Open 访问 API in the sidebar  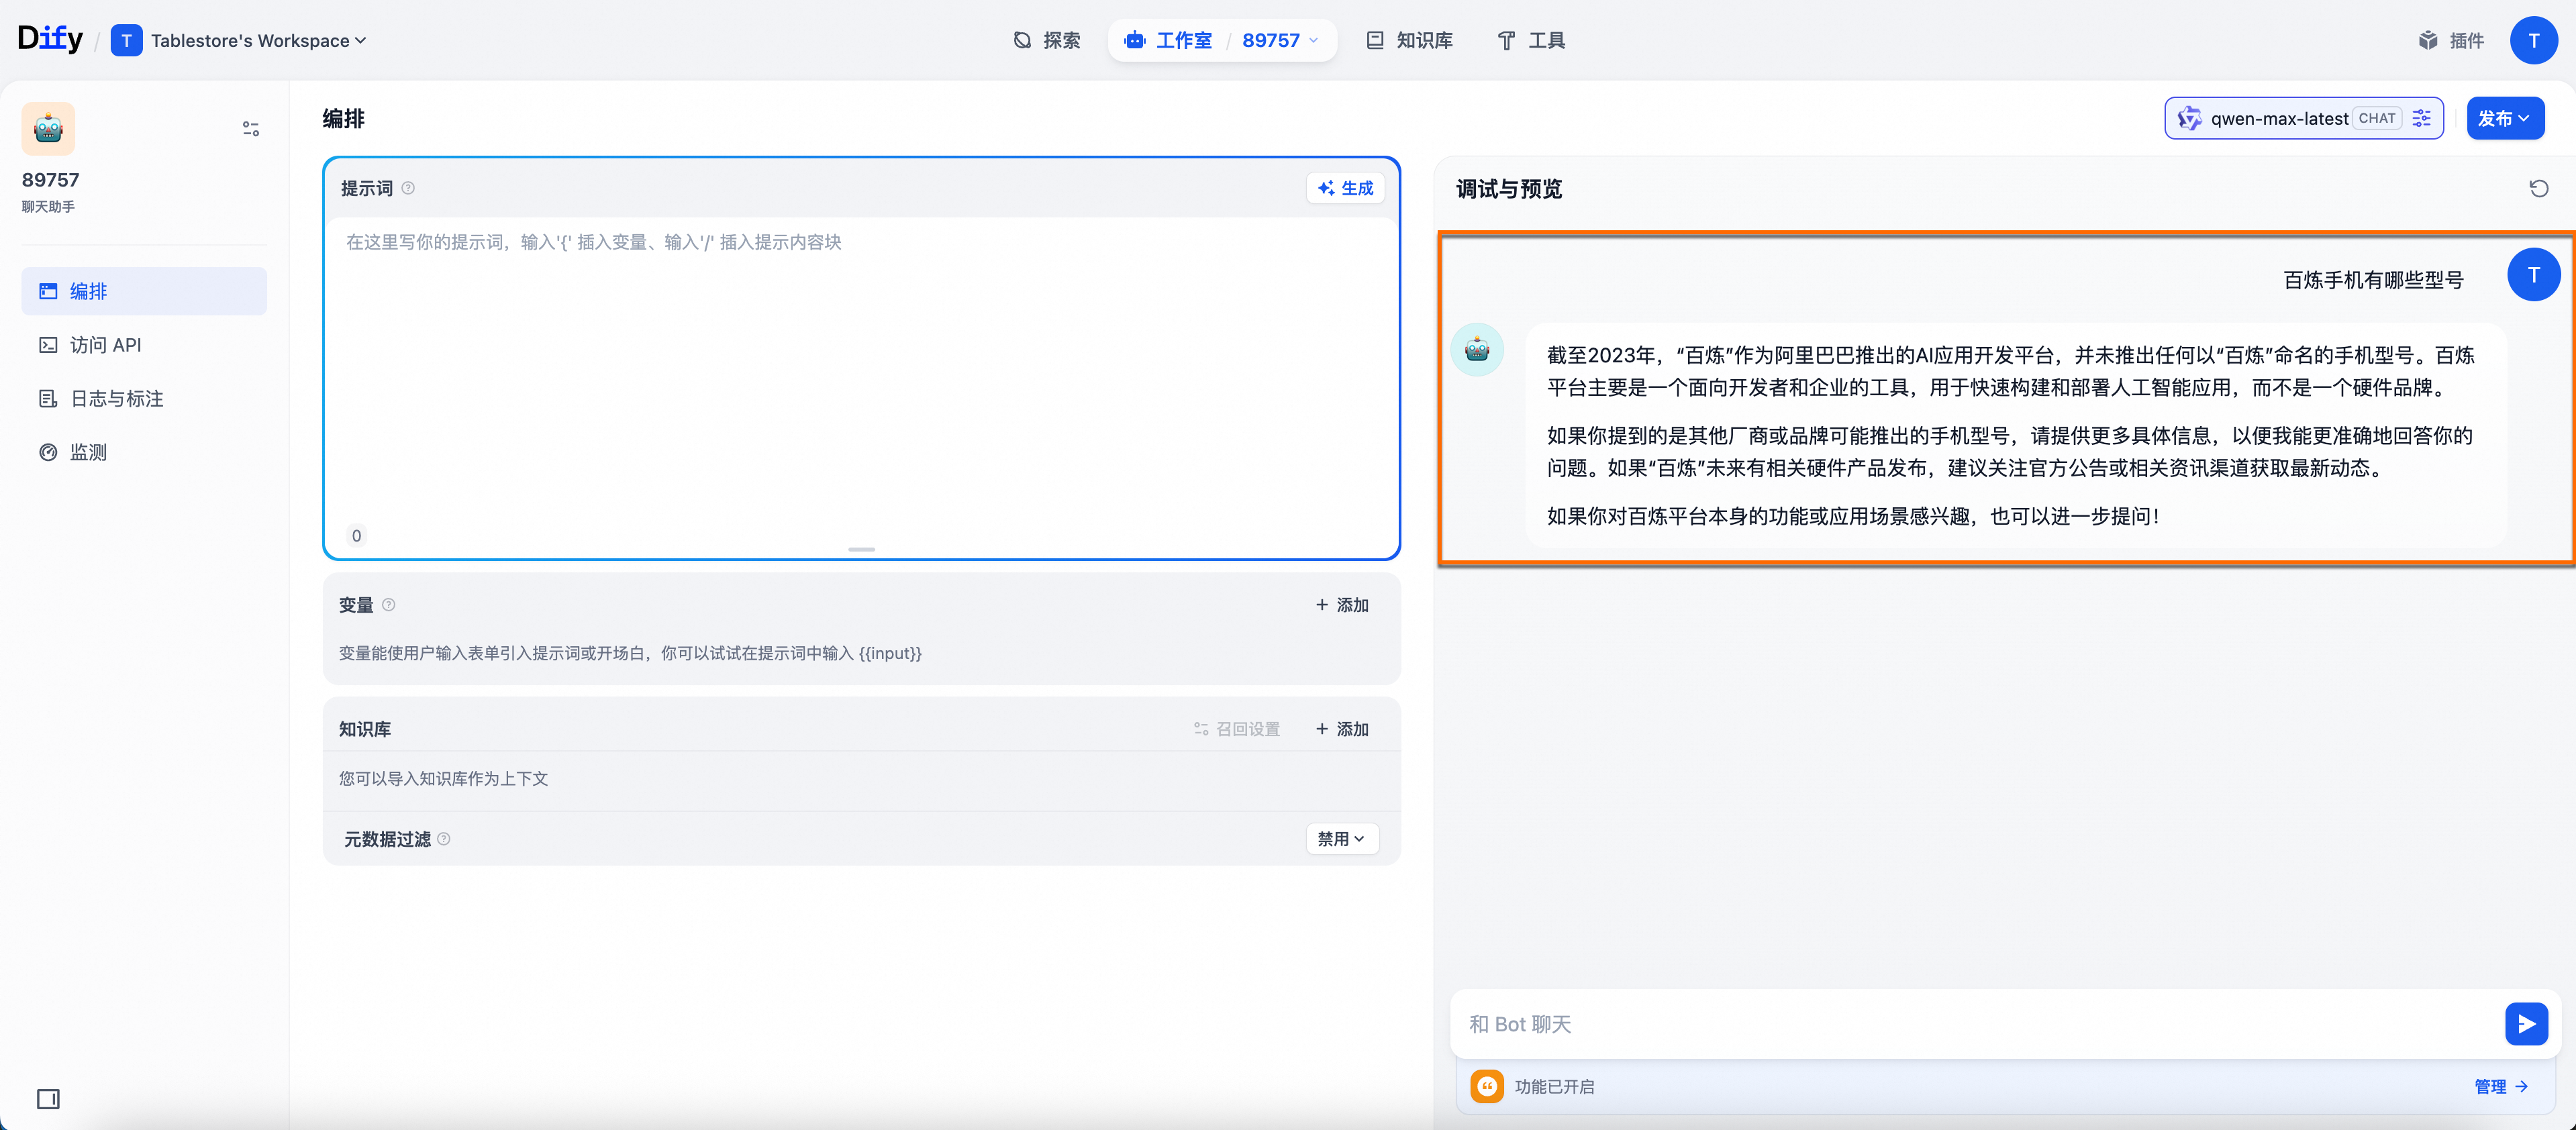click(x=144, y=345)
